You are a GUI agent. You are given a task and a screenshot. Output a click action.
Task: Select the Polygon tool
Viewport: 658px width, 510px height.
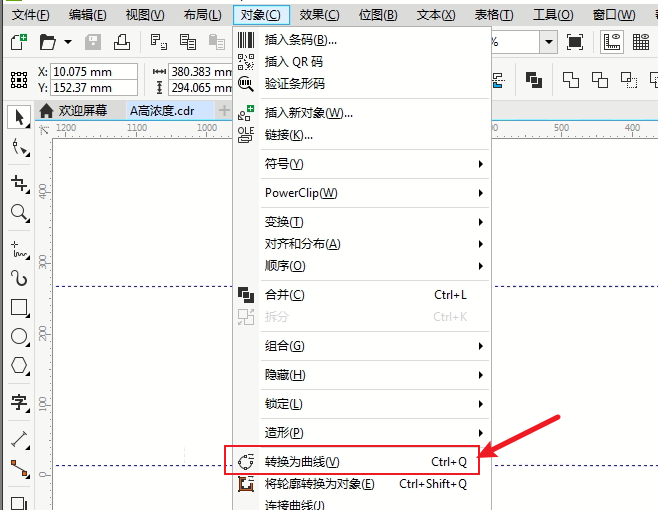click(20, 366)
